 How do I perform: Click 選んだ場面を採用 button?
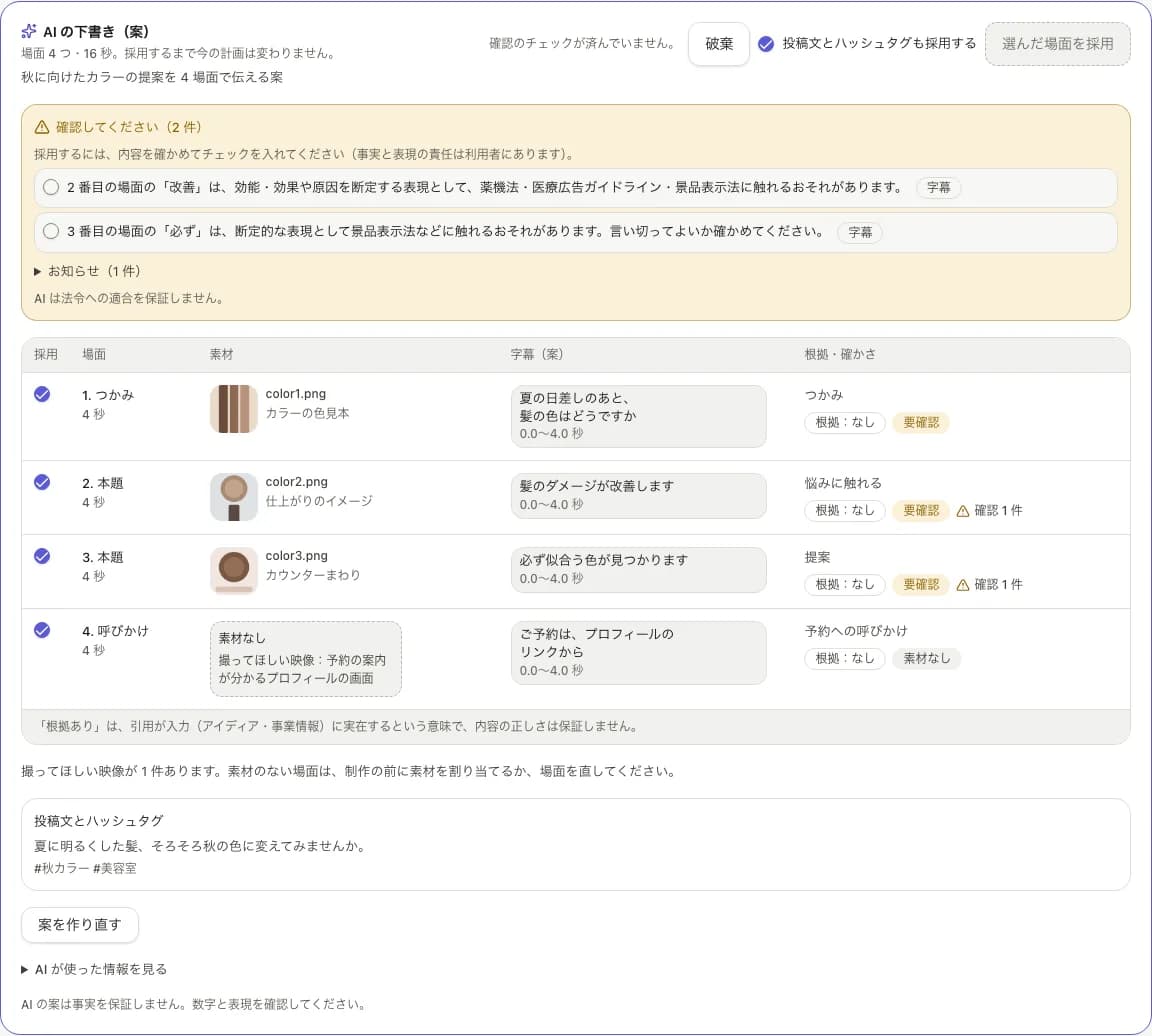(1057, 44)
